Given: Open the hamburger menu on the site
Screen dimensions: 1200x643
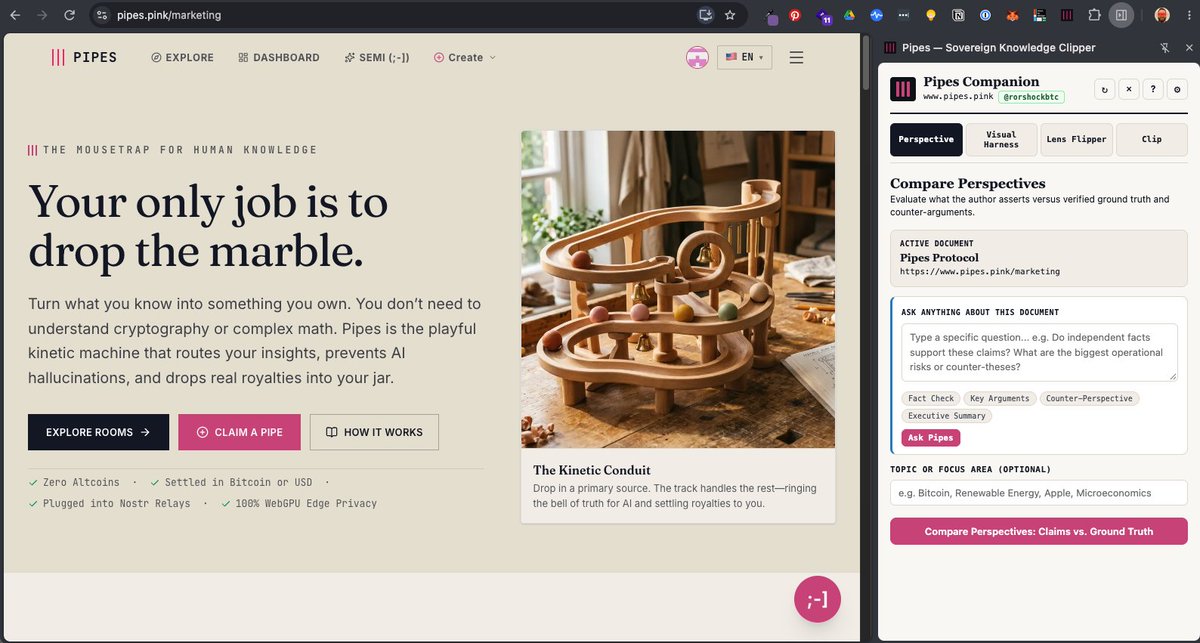Looking at the screenshot, I should point(796,58).
